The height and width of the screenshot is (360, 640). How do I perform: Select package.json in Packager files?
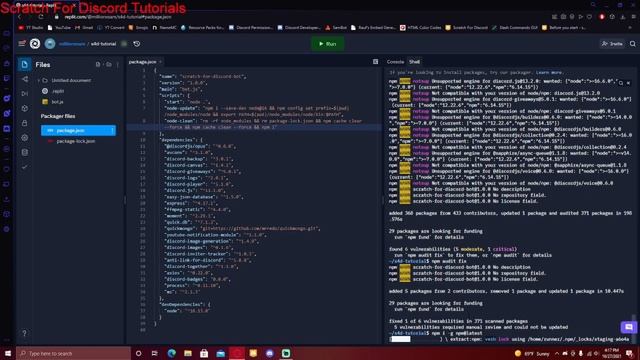[78, 130]
